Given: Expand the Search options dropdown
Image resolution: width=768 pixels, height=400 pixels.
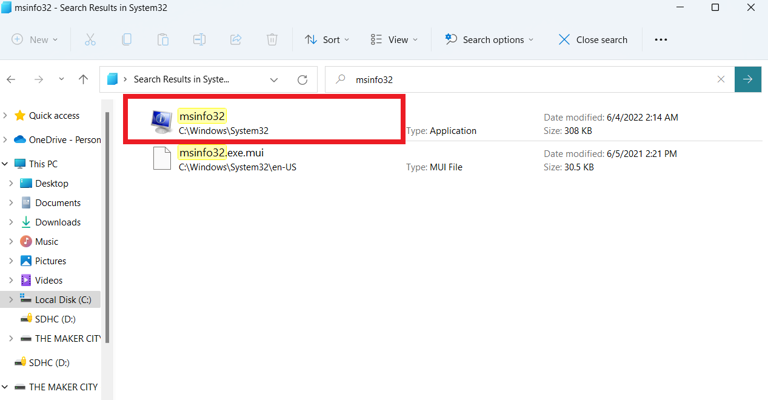Looking at the screenshot, I should [489, 40].
